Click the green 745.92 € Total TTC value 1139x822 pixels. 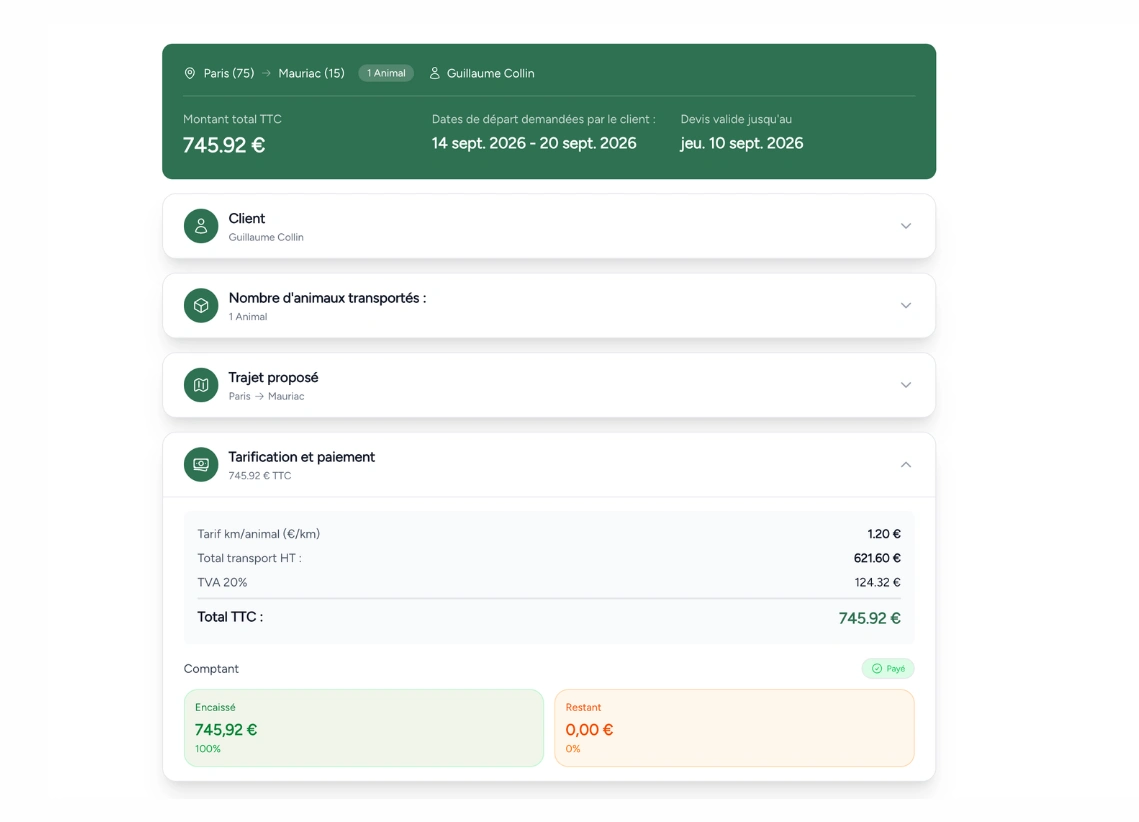pos(870,619)
